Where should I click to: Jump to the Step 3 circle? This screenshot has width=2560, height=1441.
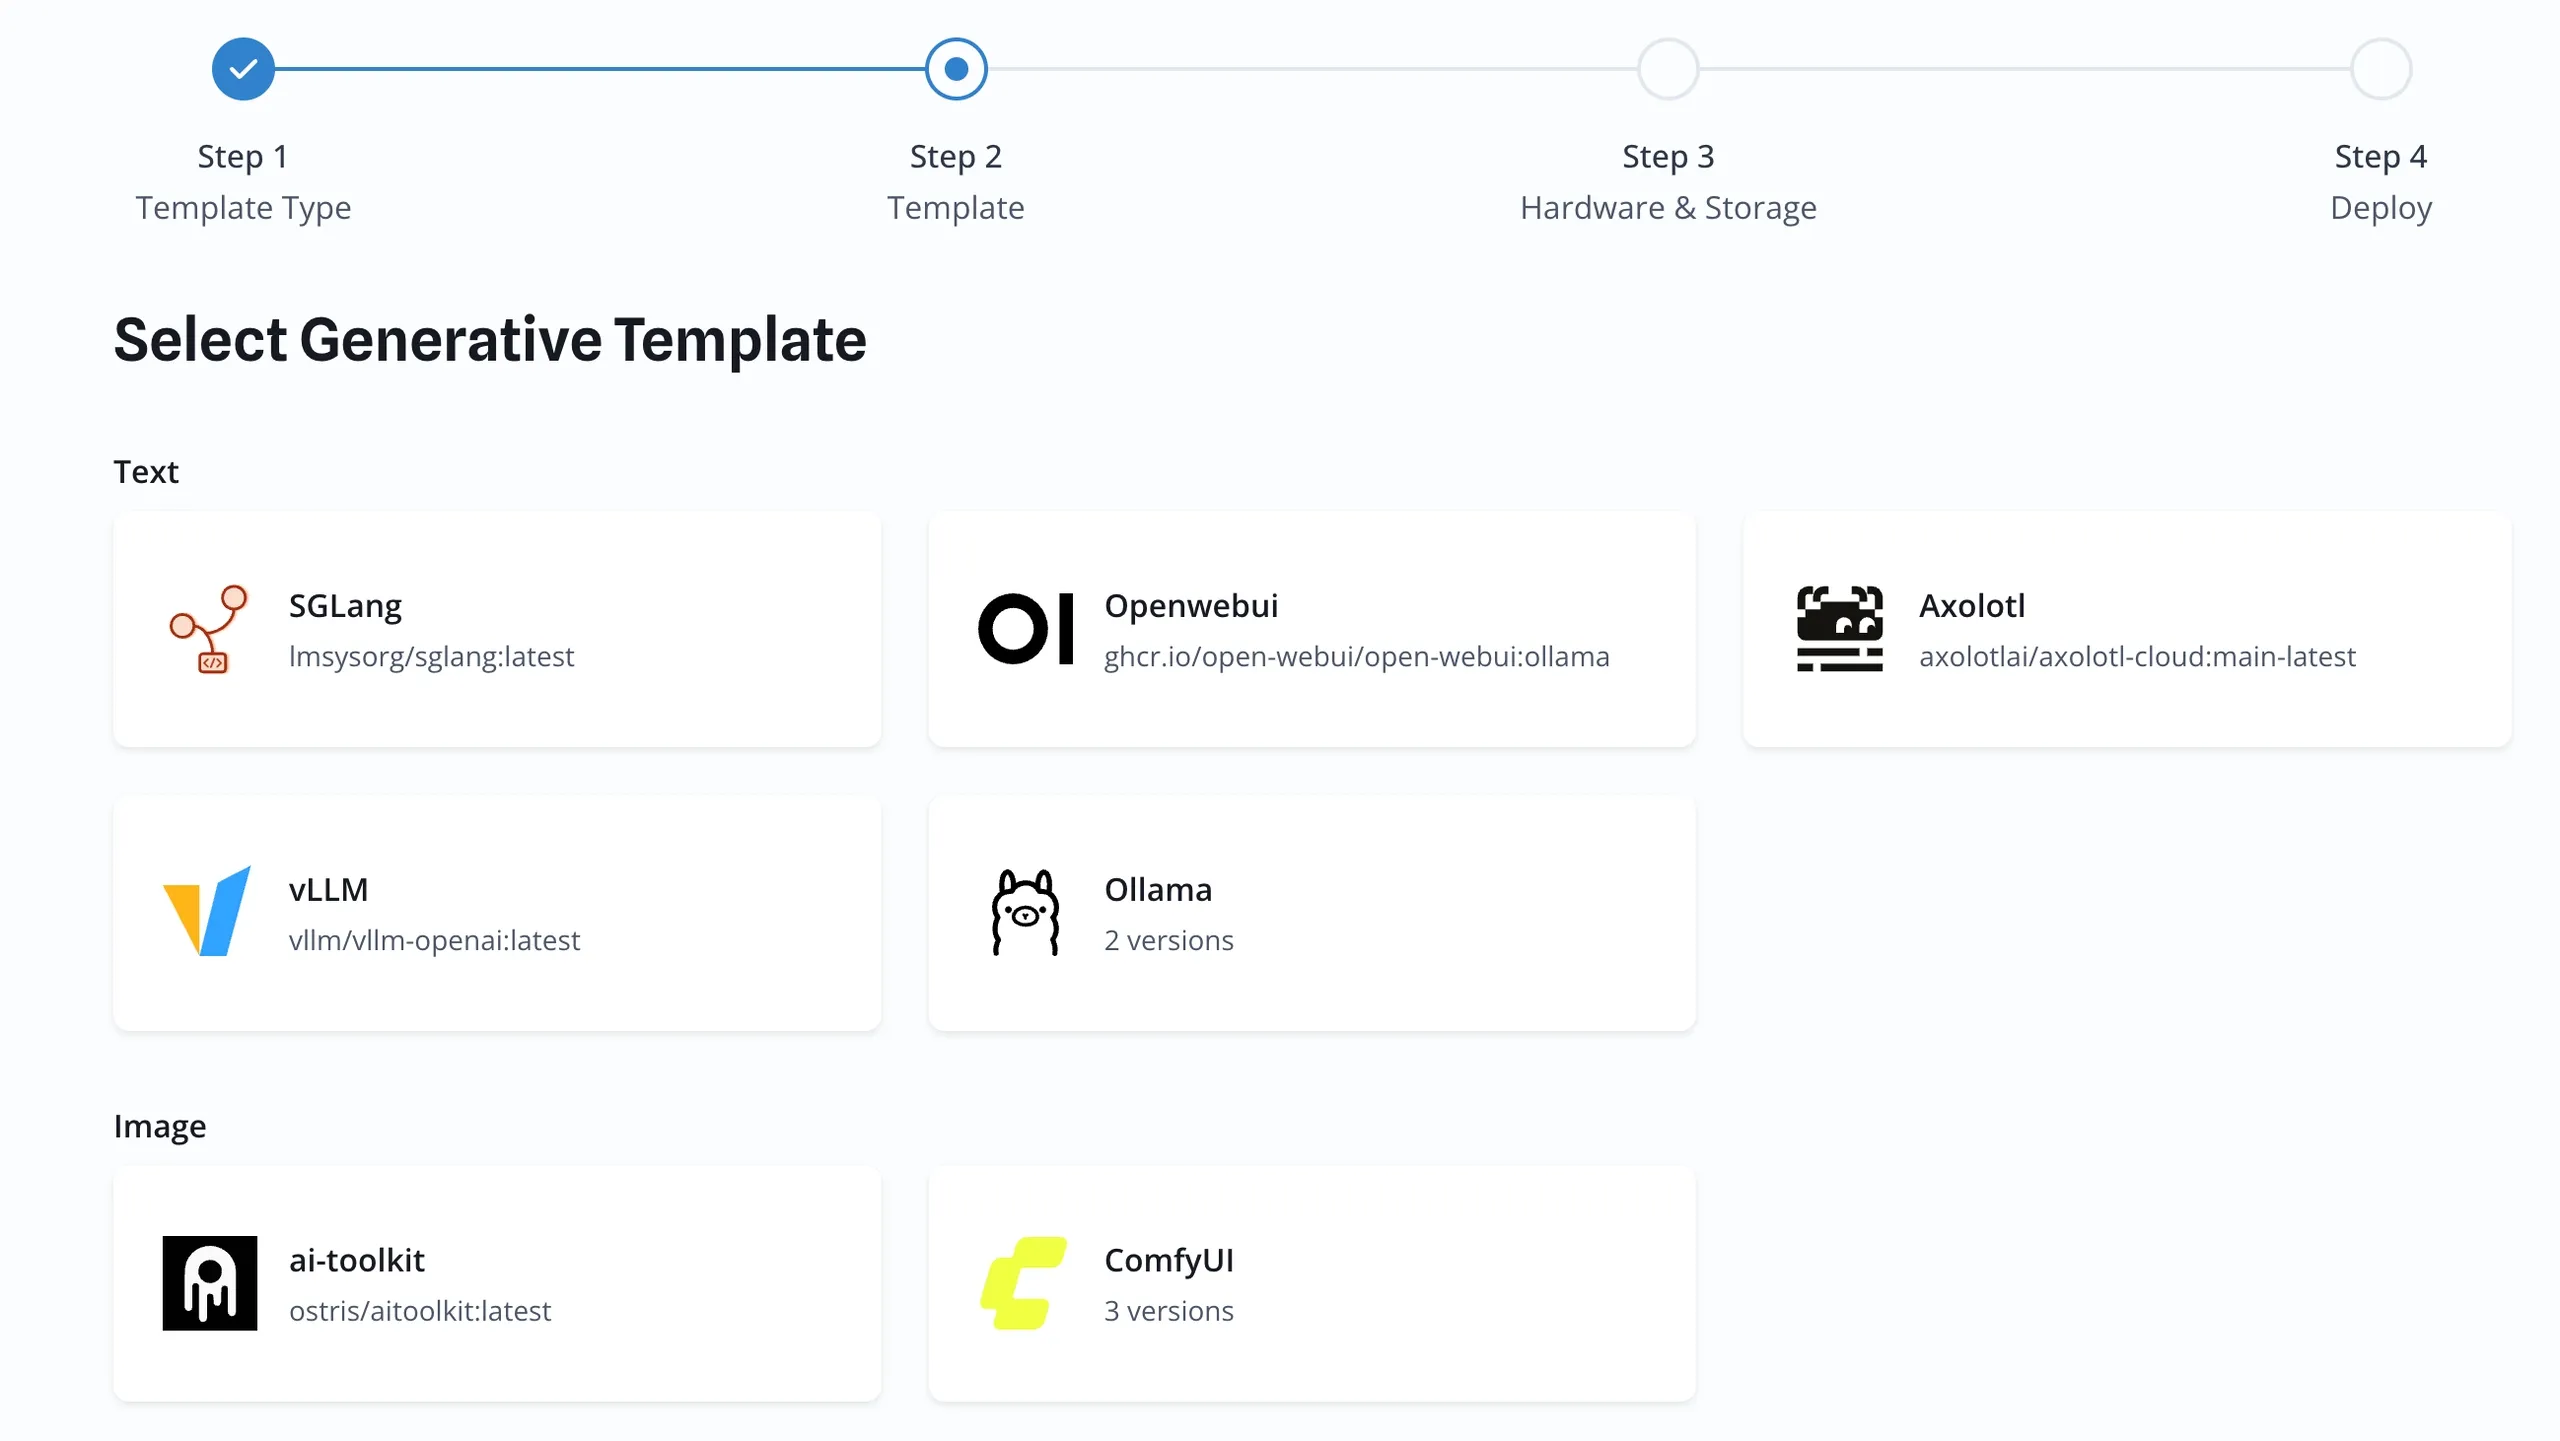[x=1668, y=69]
